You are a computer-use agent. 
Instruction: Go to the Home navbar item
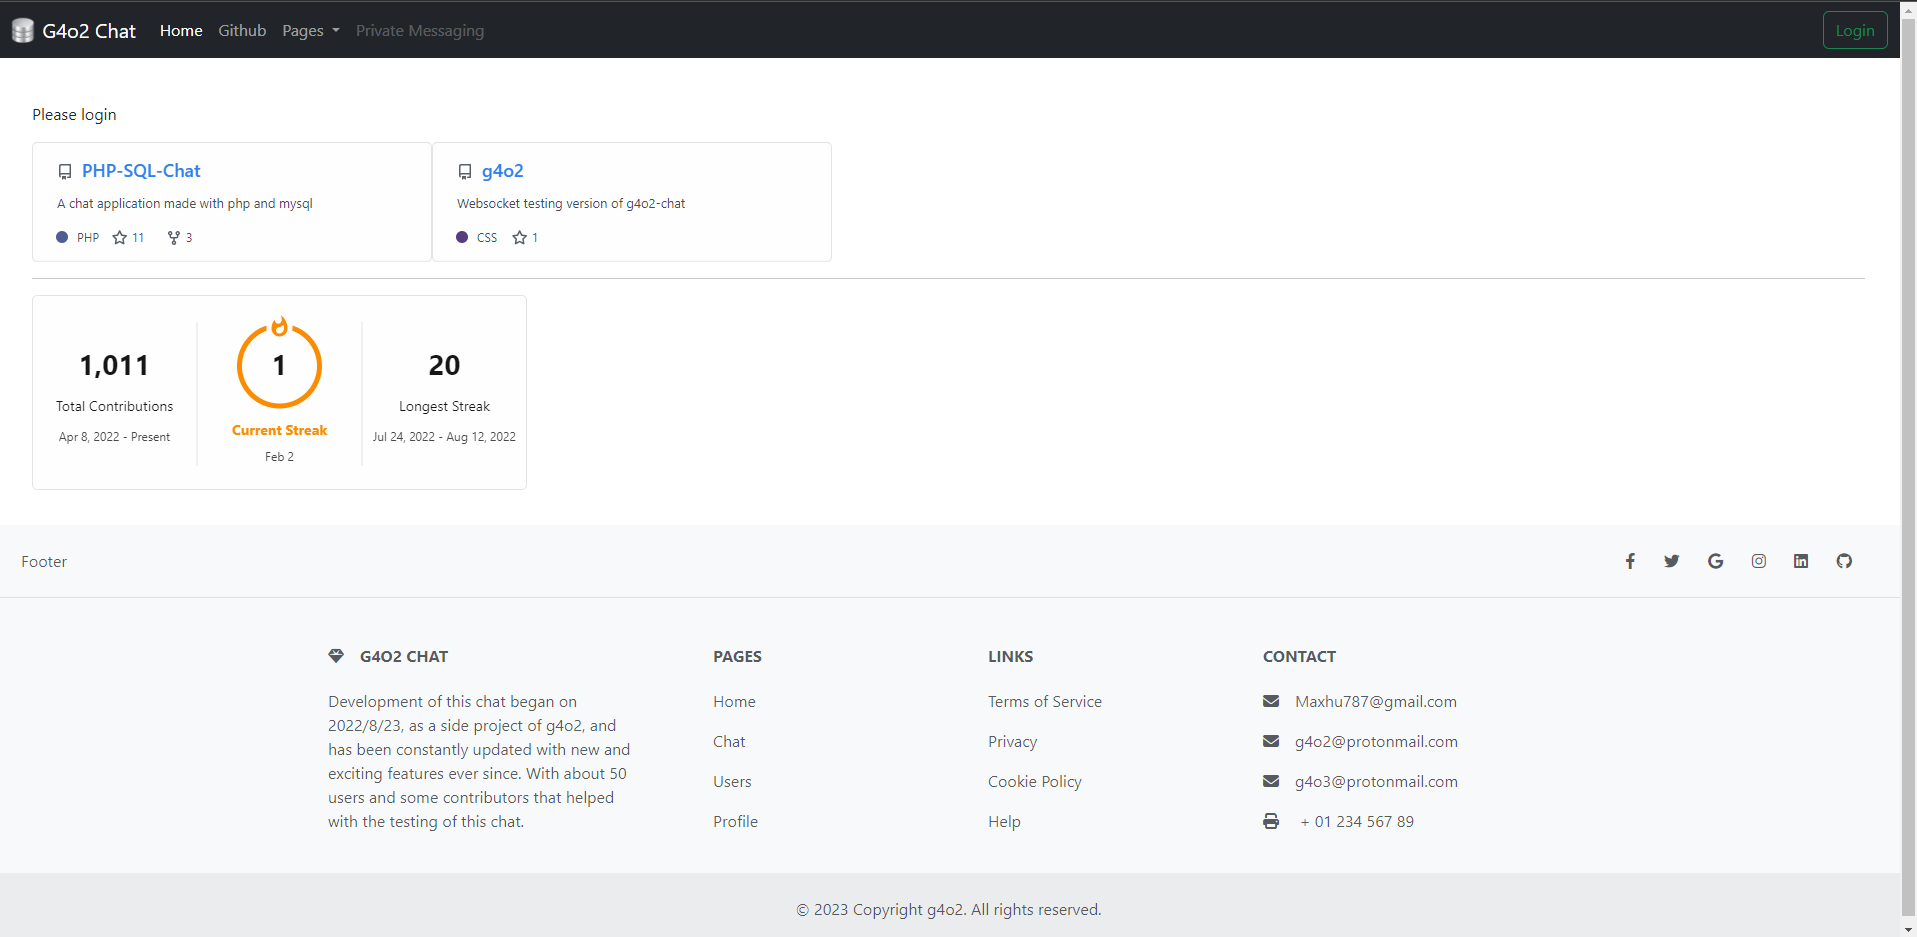point(181,31)
